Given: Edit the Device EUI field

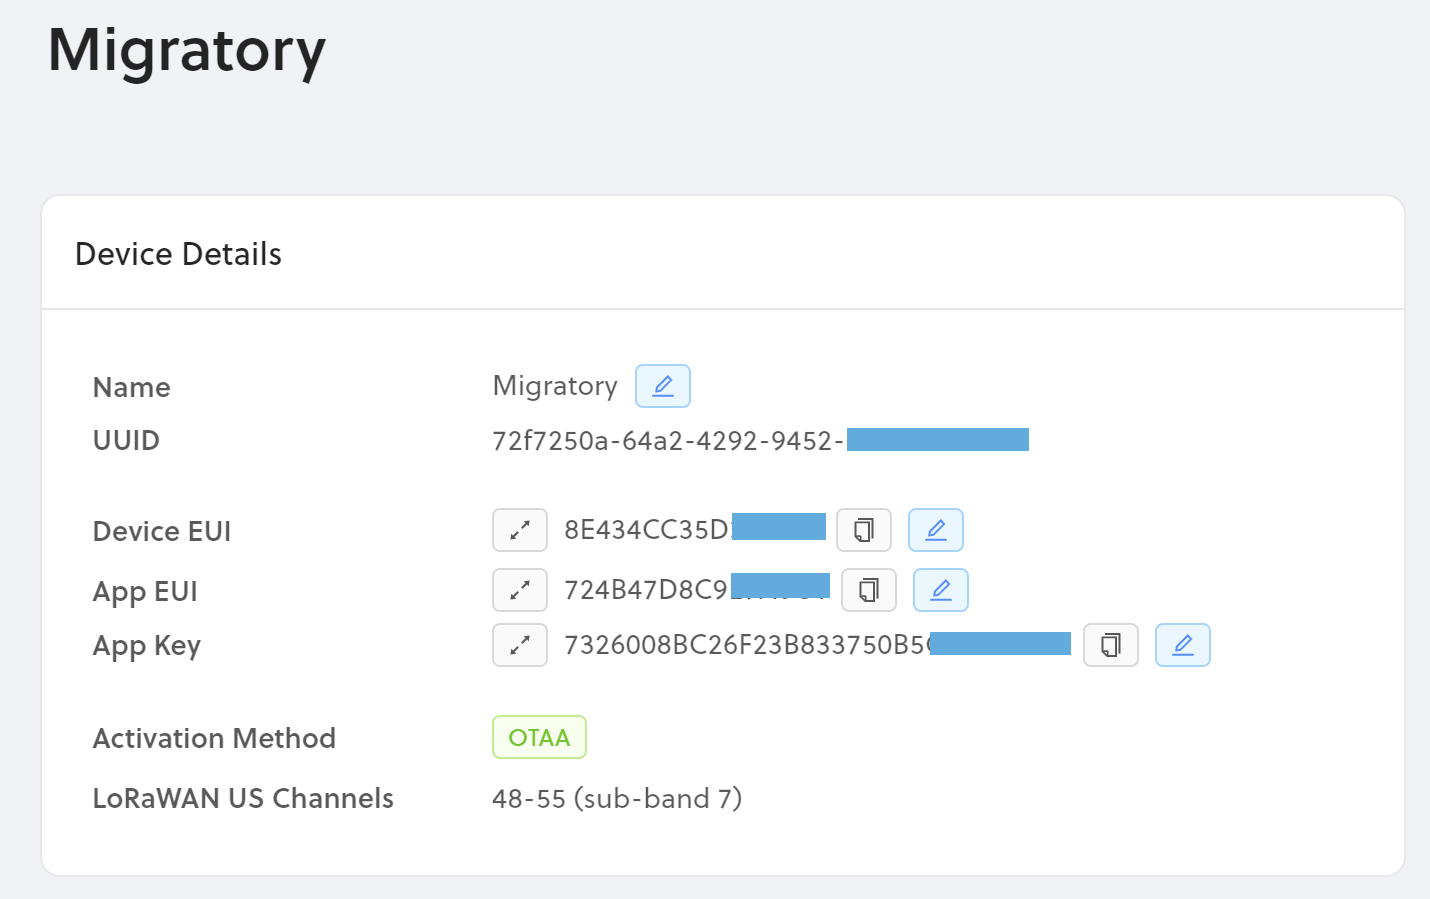Looking at the screenshot, I should pyautogui.click(x=935, y=530).
